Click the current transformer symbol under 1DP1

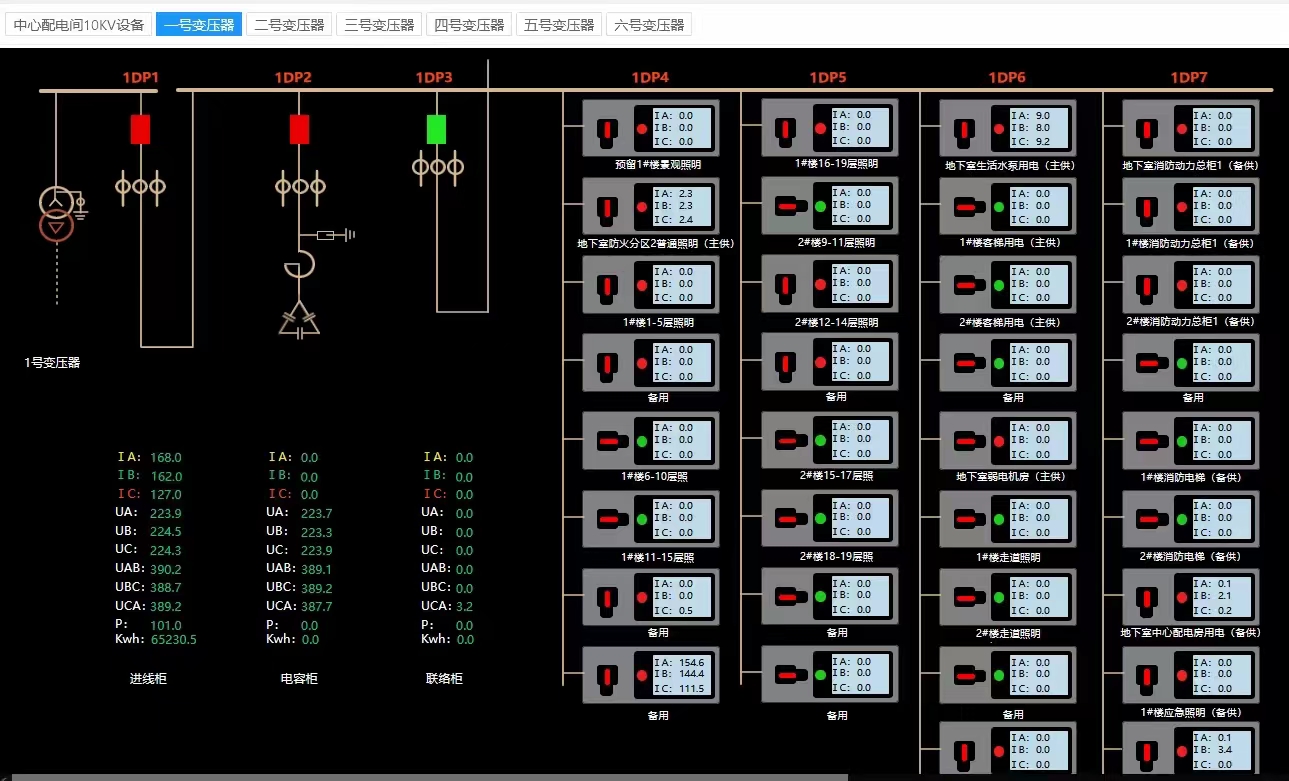[x=140, y=186]
